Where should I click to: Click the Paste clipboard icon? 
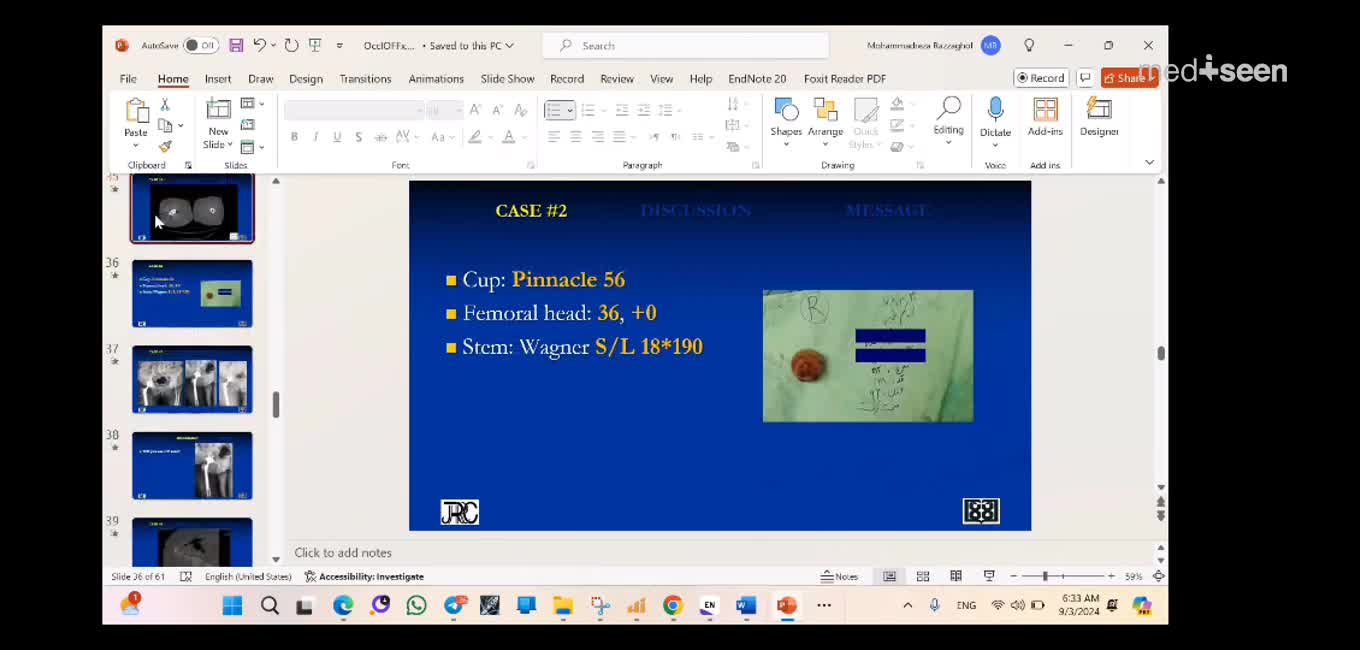click(136, 110)
